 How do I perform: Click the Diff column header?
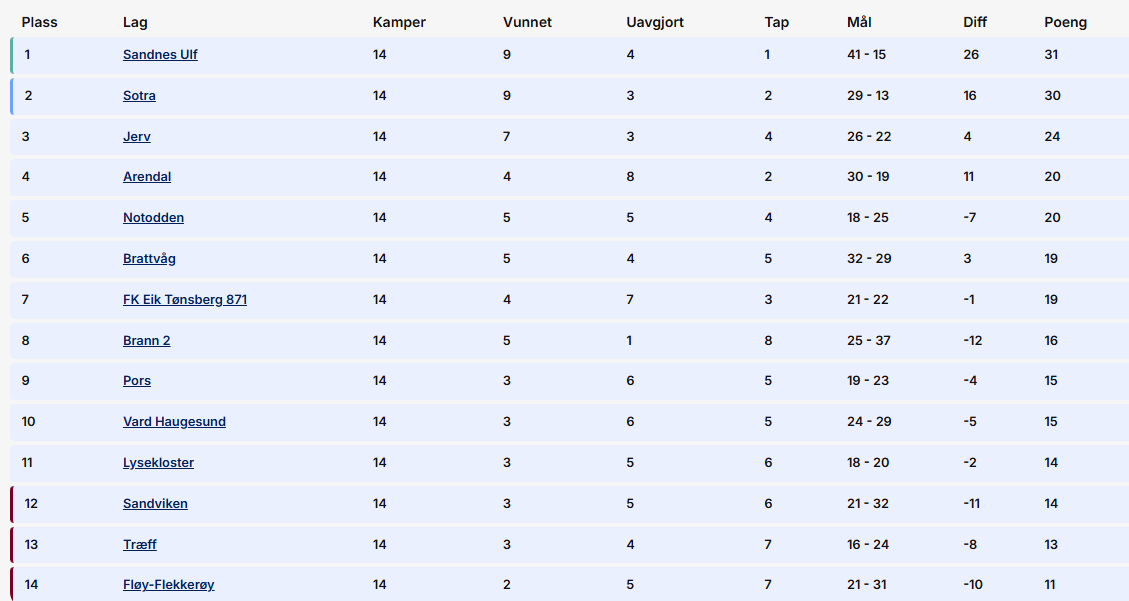click(975, 22)
